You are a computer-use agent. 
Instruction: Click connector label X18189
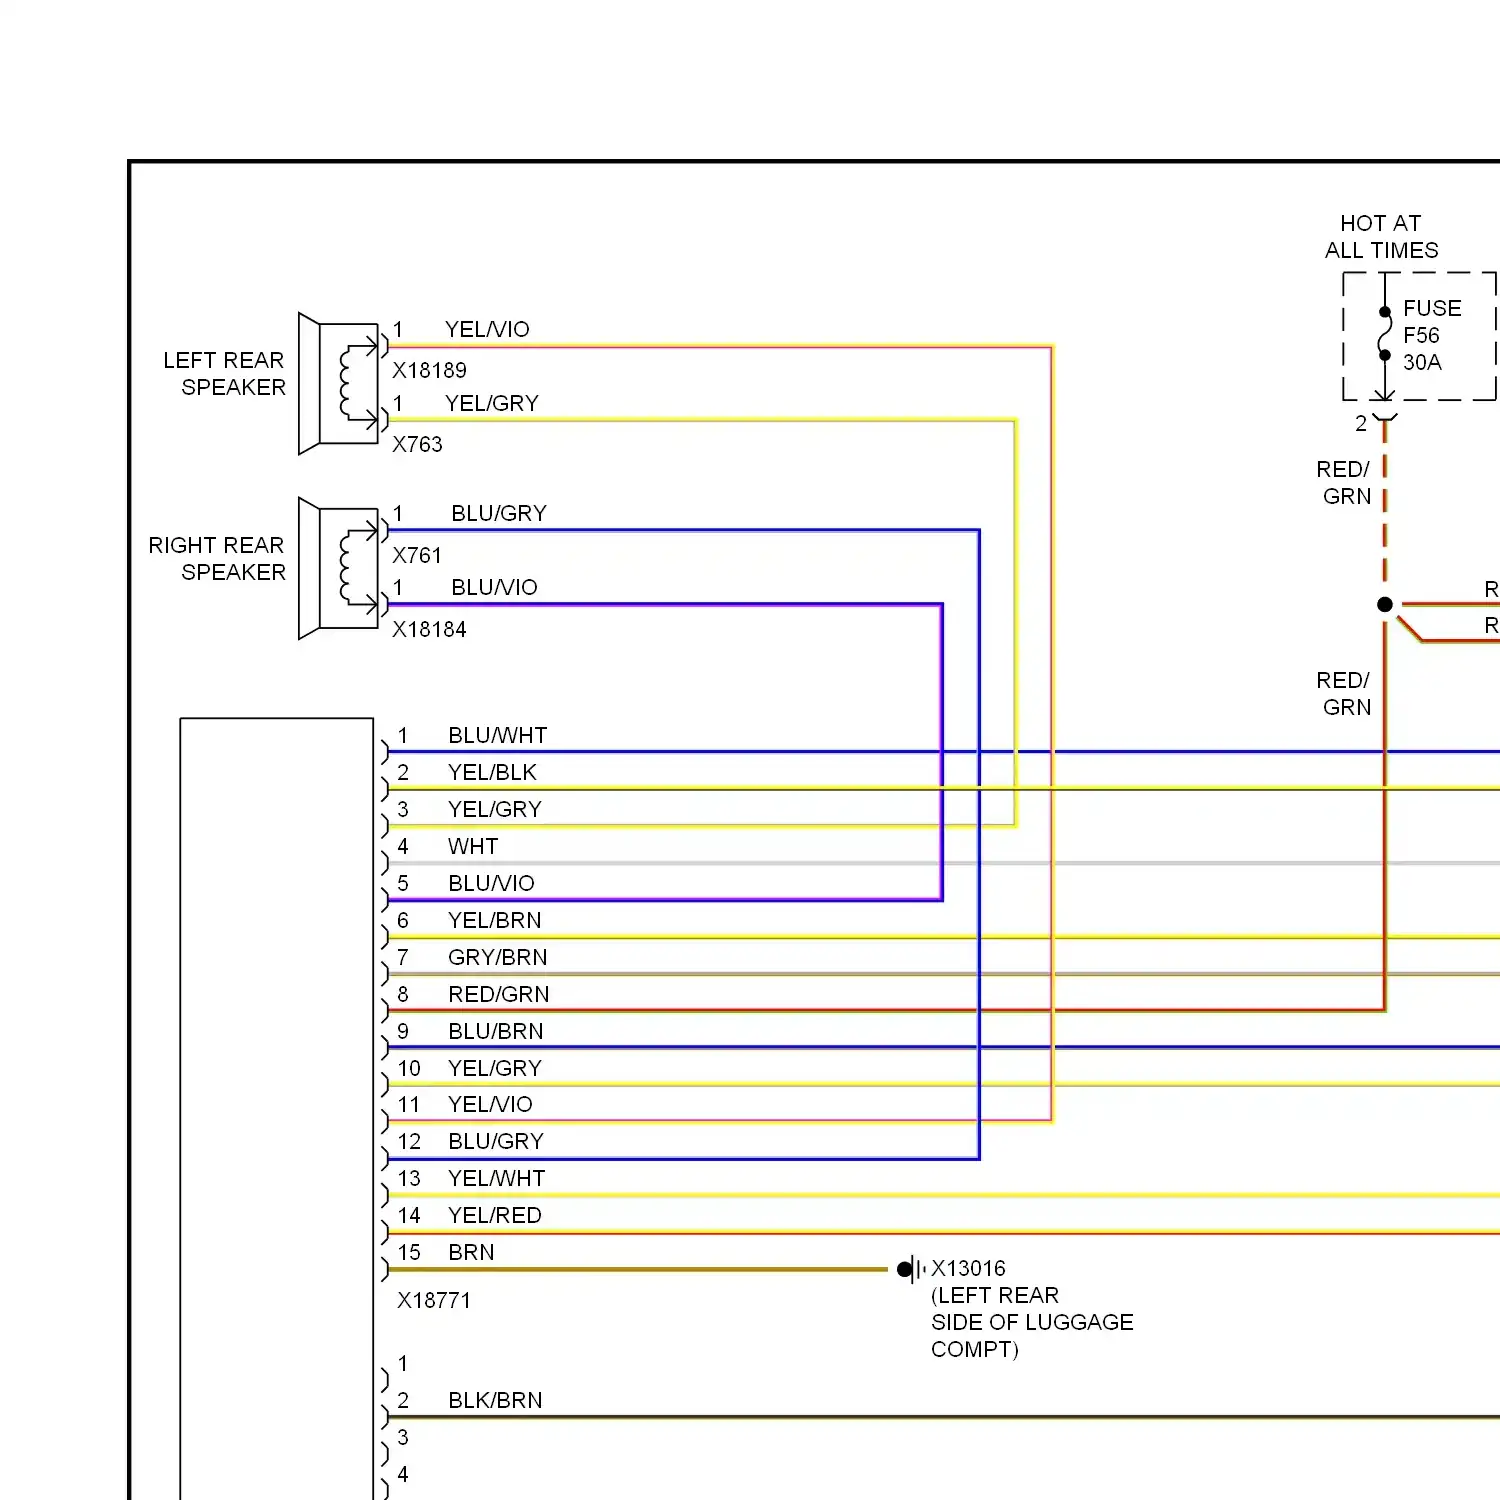pyautogui.click(x=429, y=370)
